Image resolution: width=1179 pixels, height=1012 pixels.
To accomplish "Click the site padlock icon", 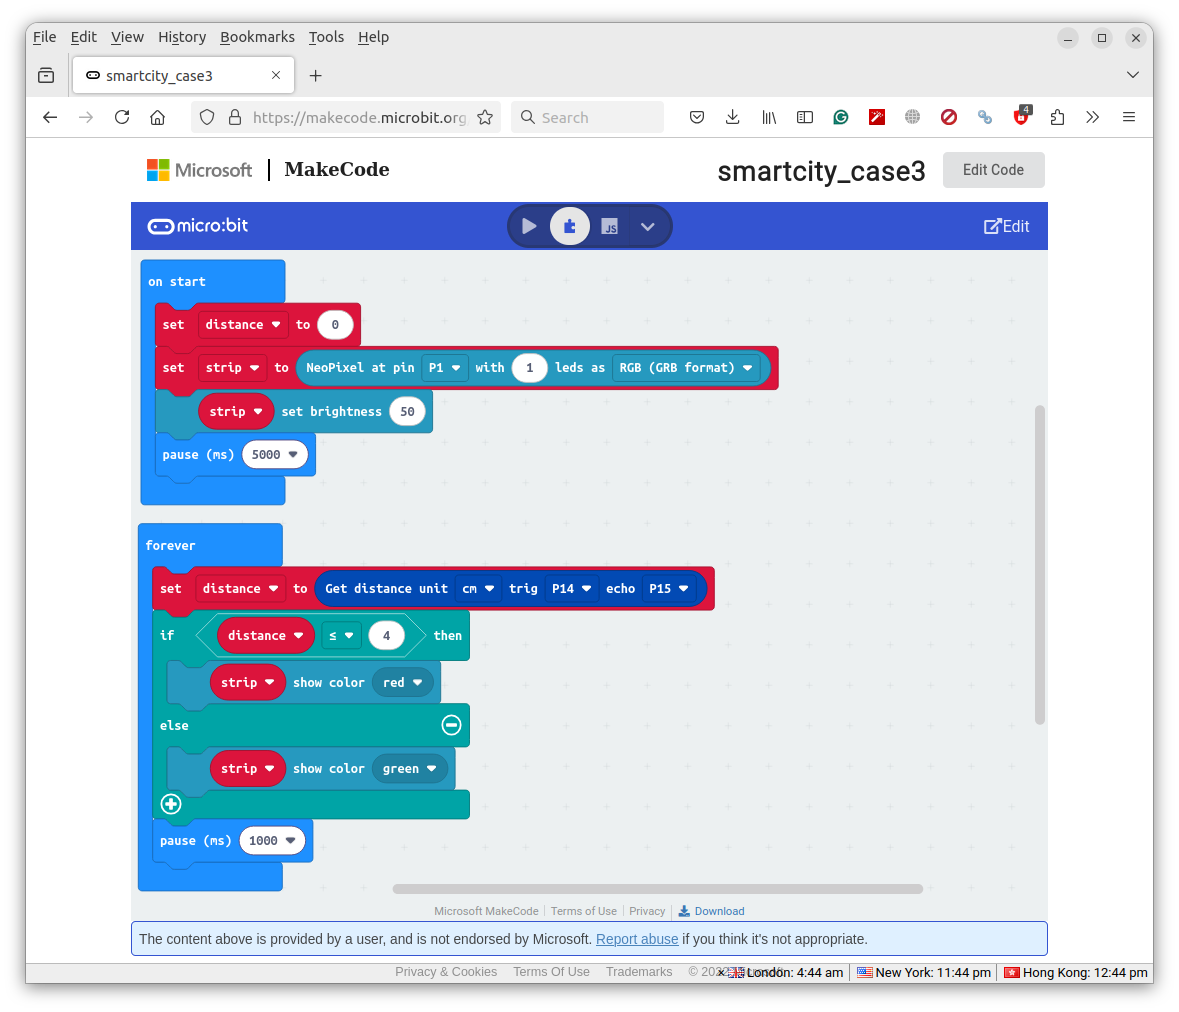I will (235, 117).
